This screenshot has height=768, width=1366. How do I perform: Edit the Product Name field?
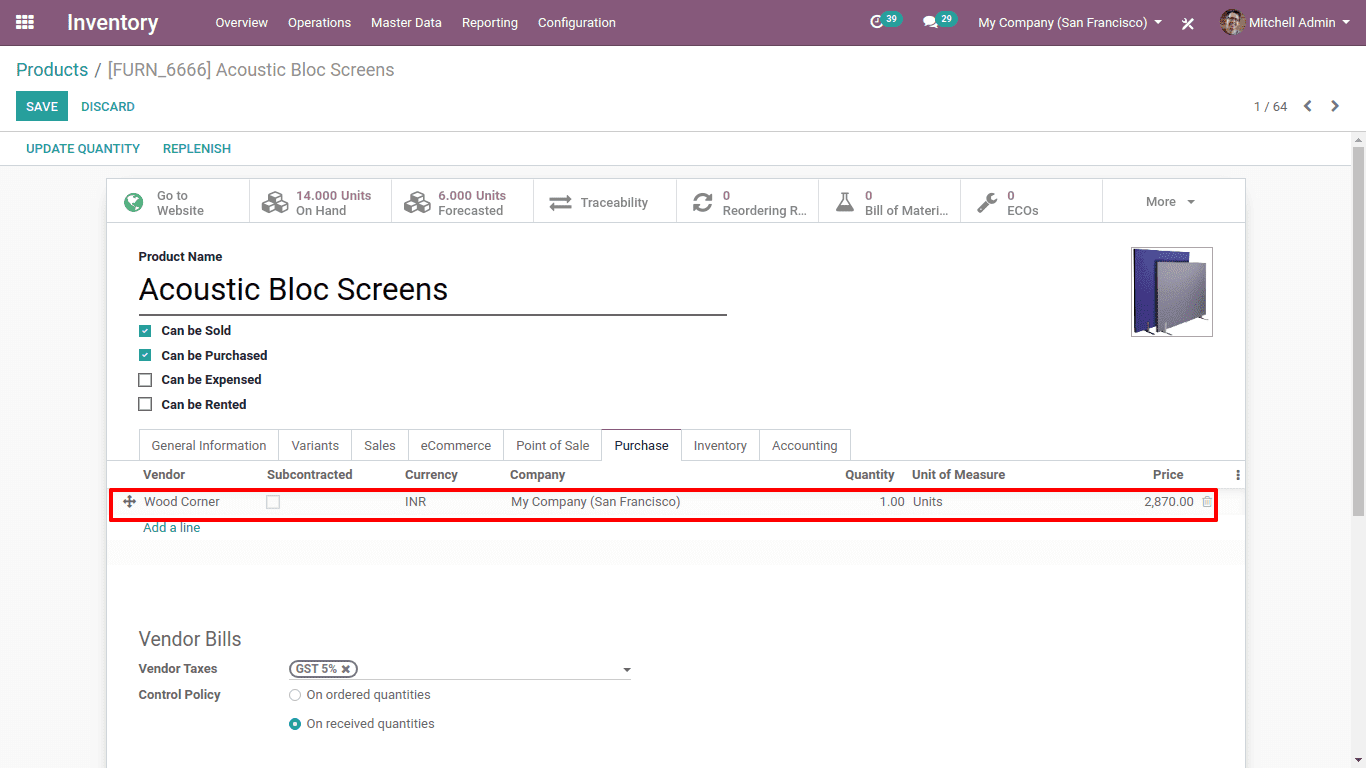point(432,290)
